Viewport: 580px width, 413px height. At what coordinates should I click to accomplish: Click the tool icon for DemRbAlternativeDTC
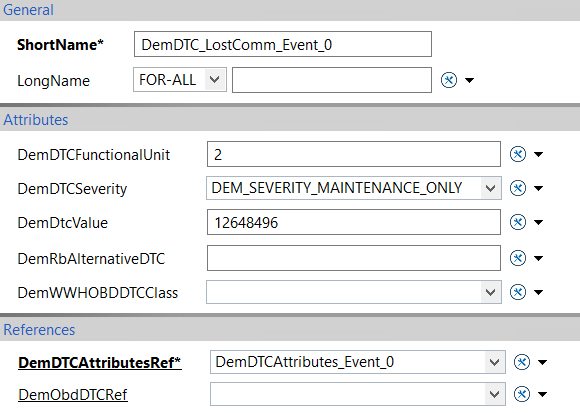coord(517,258)
